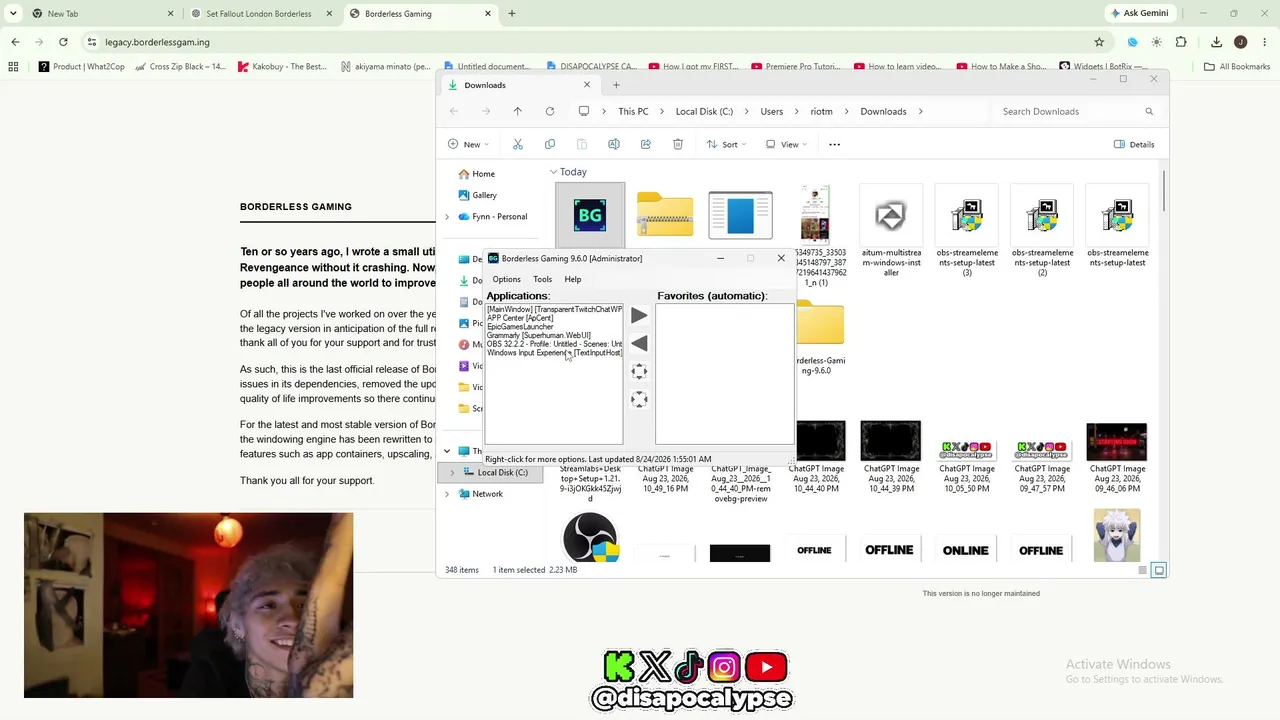The width and height of the screenshot is (1280, 720).
Task: Open the Chrome extensions puzzle icon
Action: [x=1181, y=42]
